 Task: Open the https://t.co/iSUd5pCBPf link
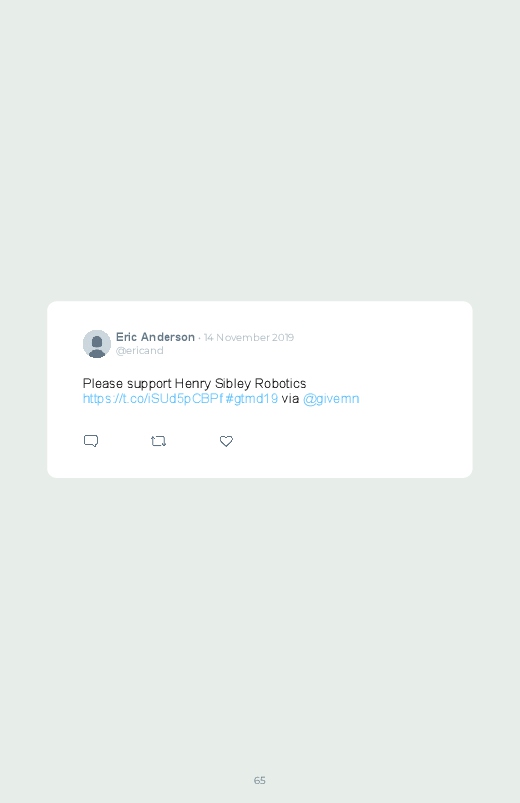[x=153, y=398]
